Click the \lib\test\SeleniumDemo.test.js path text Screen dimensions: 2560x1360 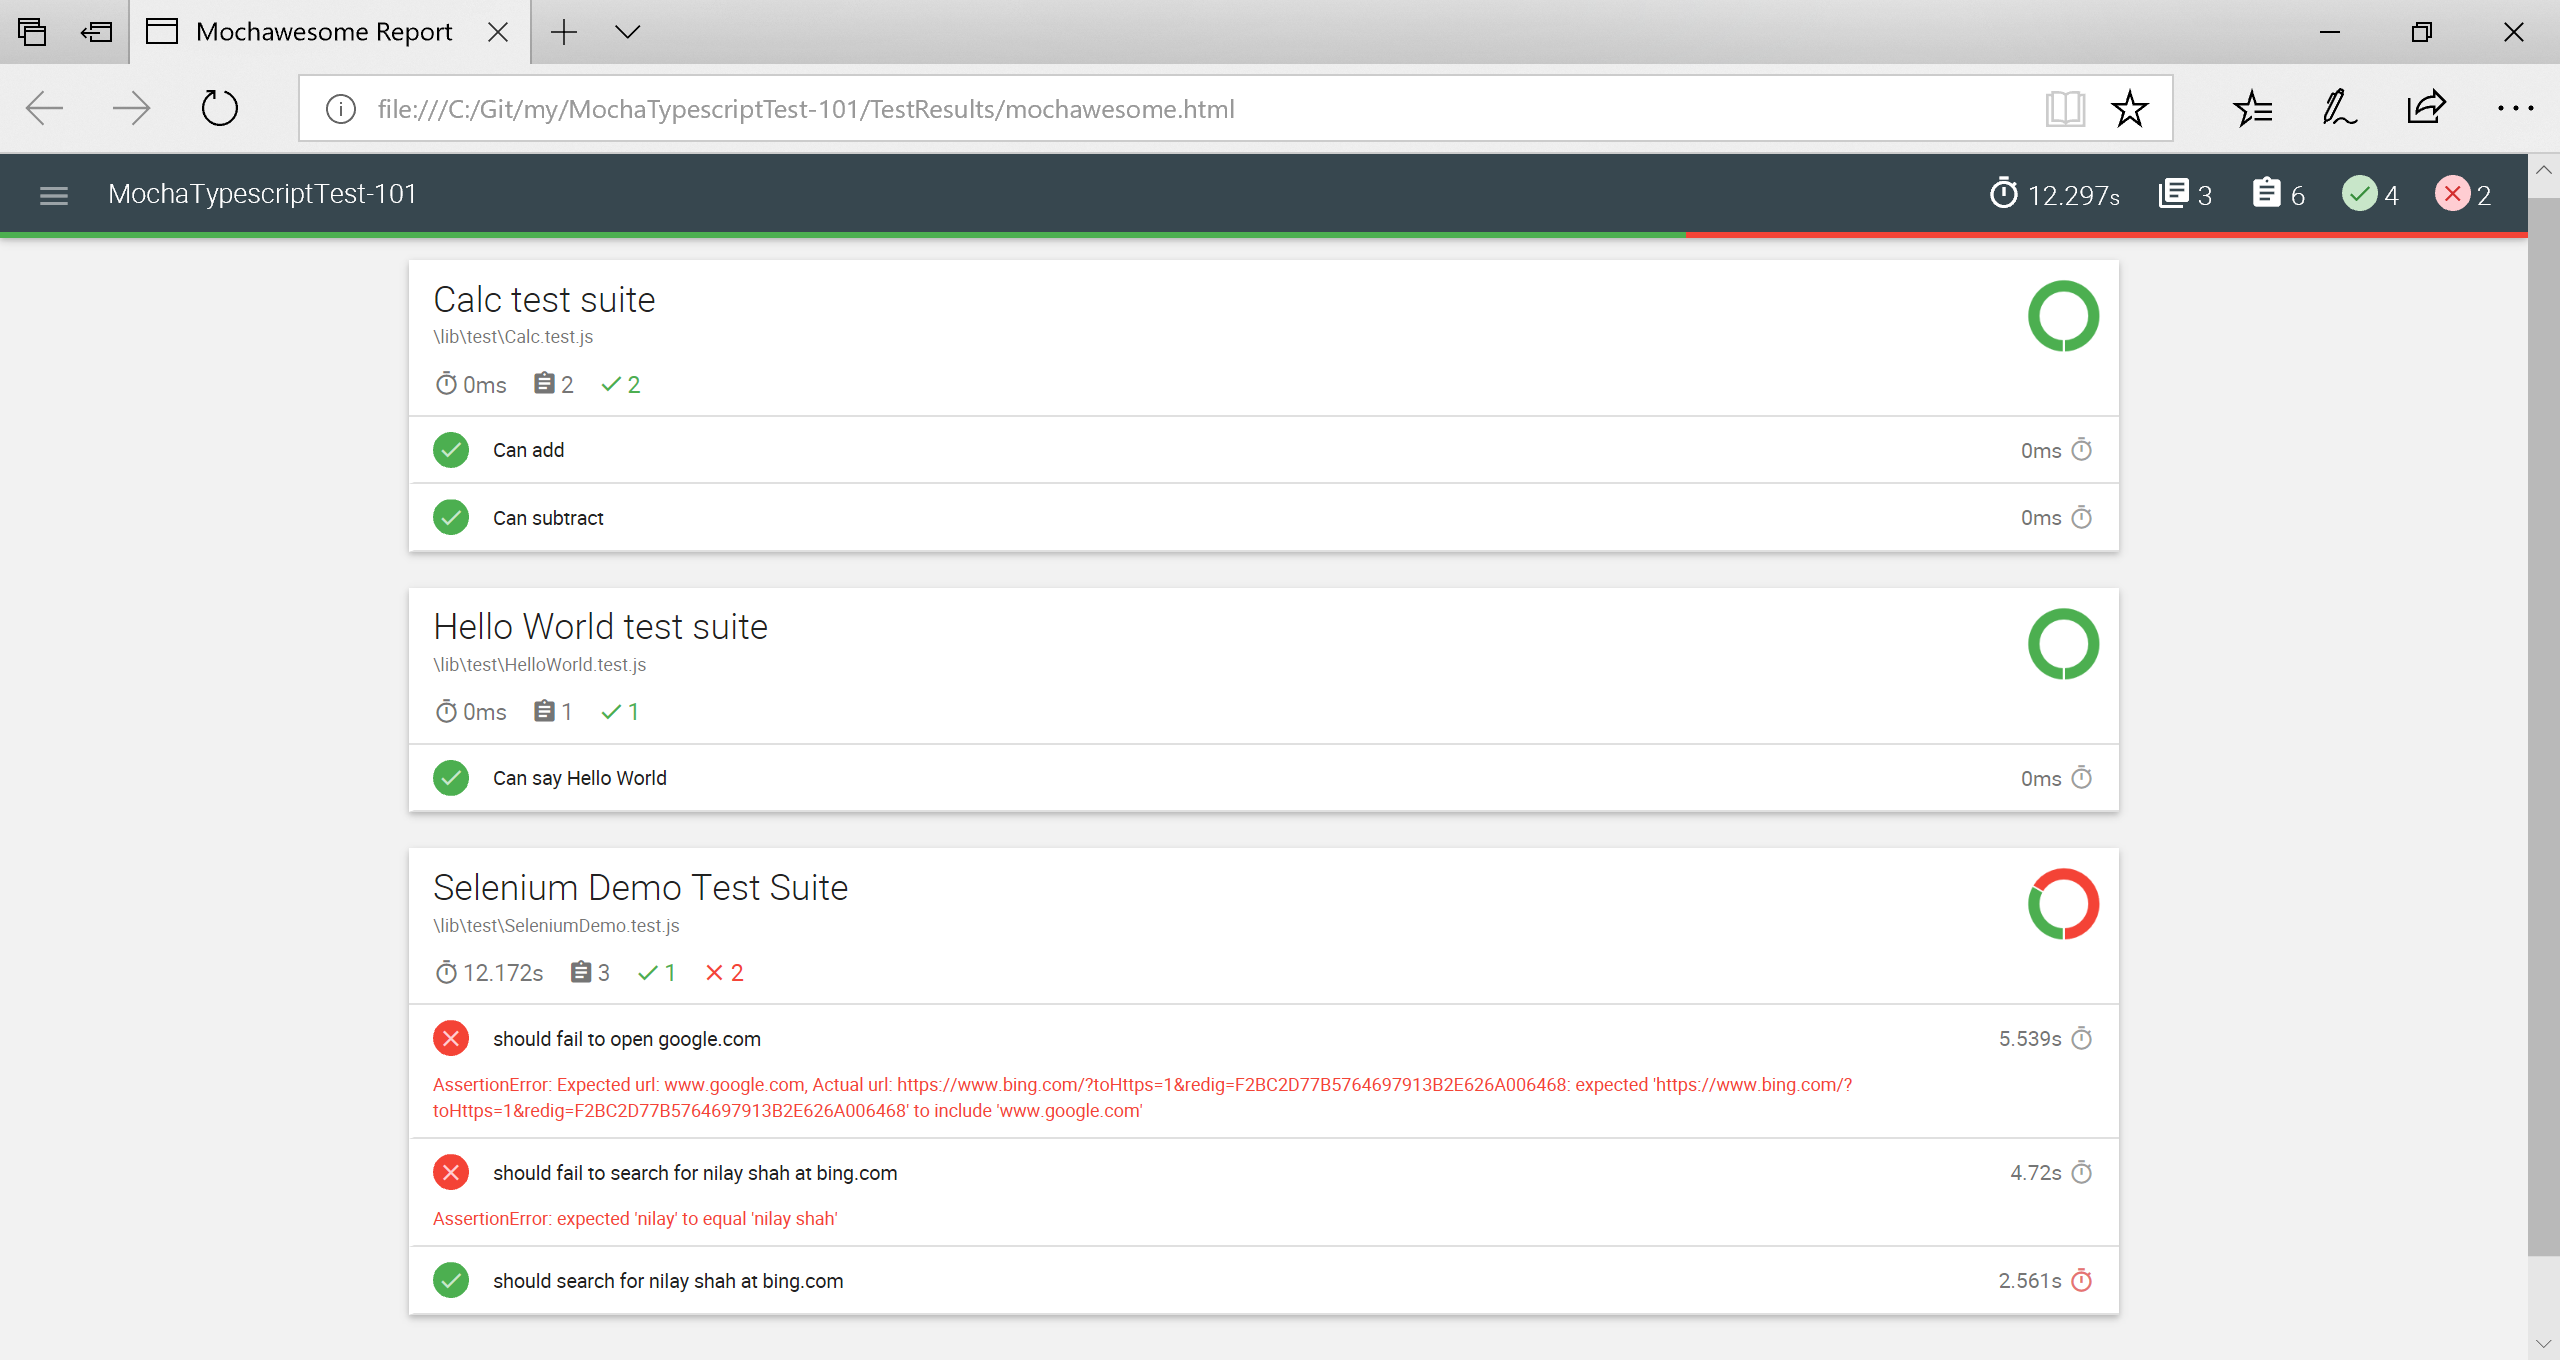pyautogui.click(x=556, y=926)
